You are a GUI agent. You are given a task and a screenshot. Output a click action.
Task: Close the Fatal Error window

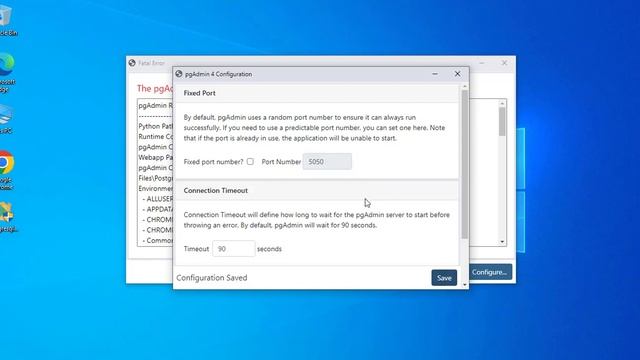504,63
